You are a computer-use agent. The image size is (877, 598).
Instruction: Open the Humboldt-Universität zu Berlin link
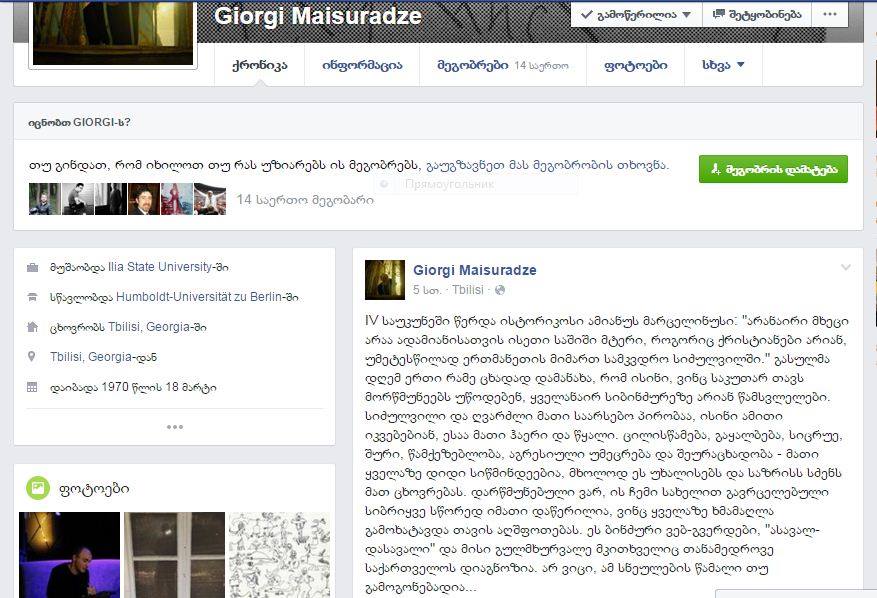(x=201, y=297)
